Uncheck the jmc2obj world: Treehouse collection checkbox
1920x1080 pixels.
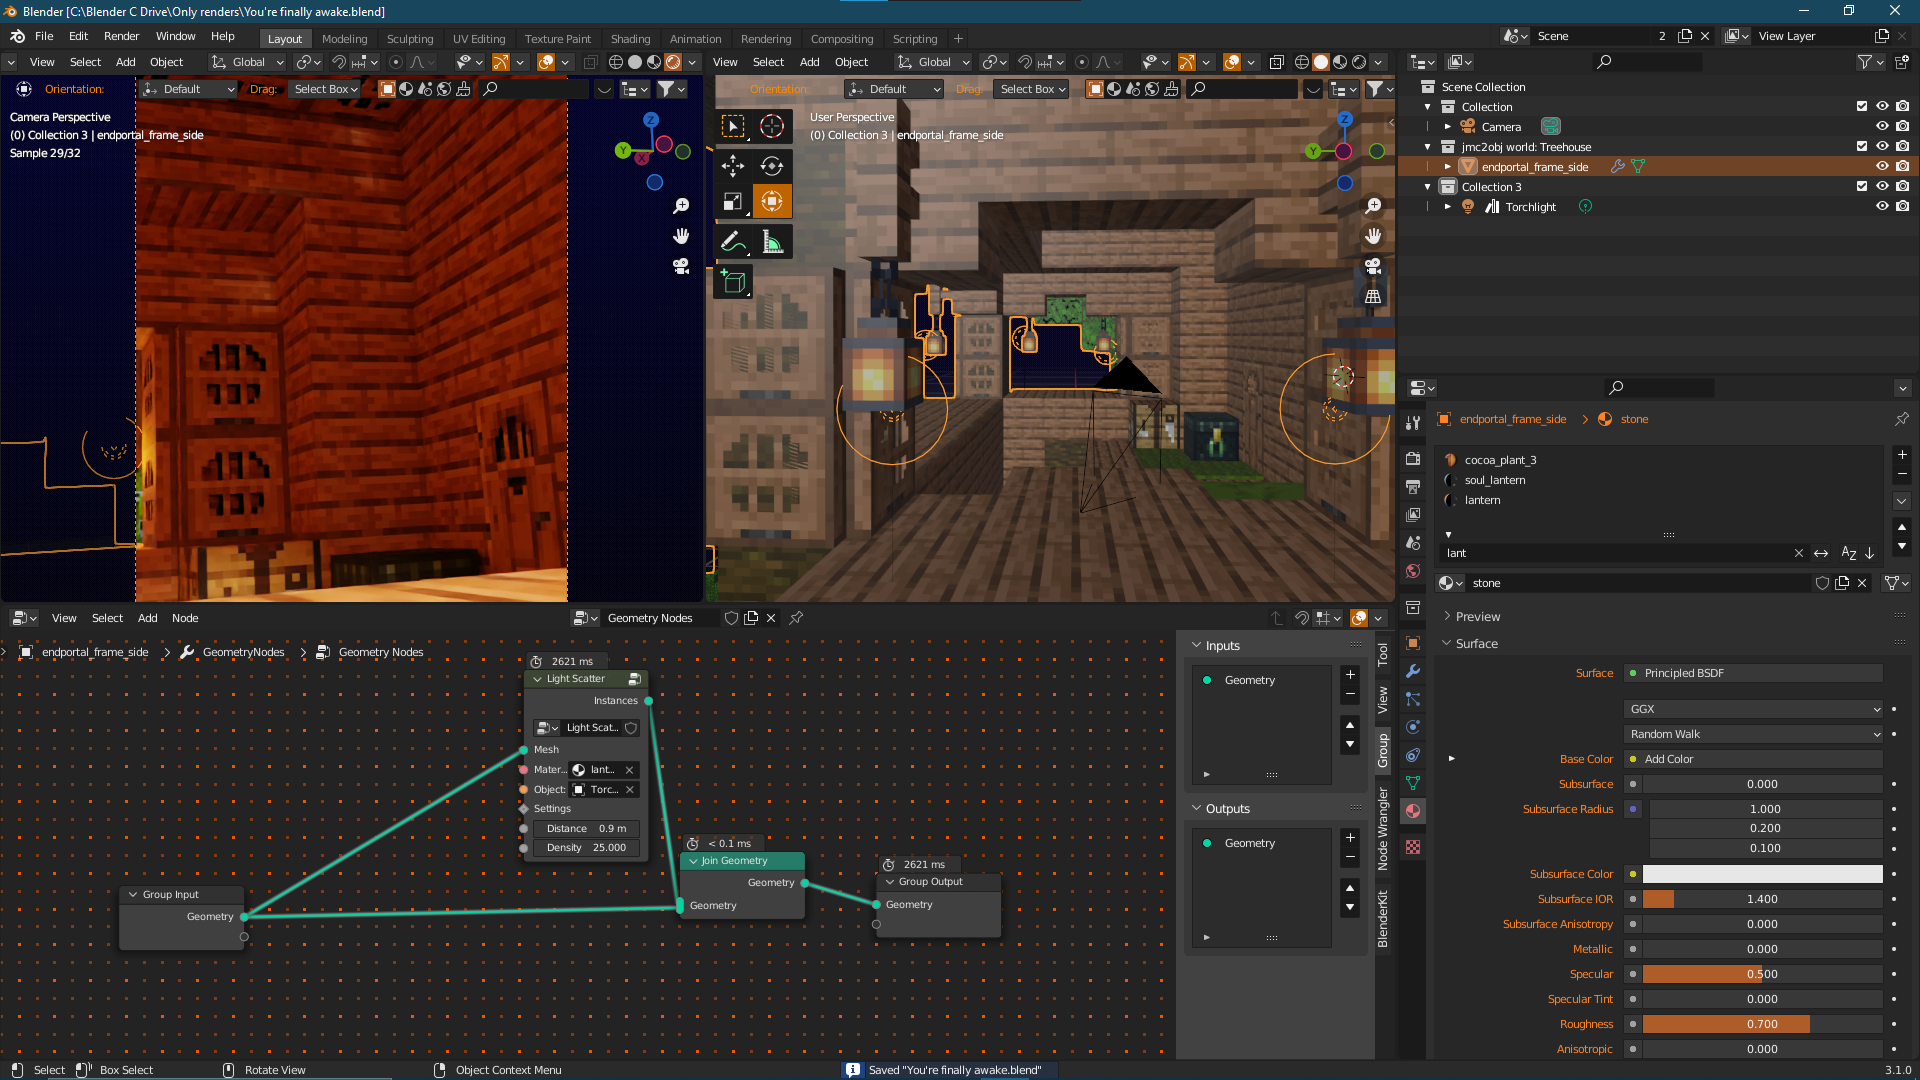click(x=1861, y=147)
